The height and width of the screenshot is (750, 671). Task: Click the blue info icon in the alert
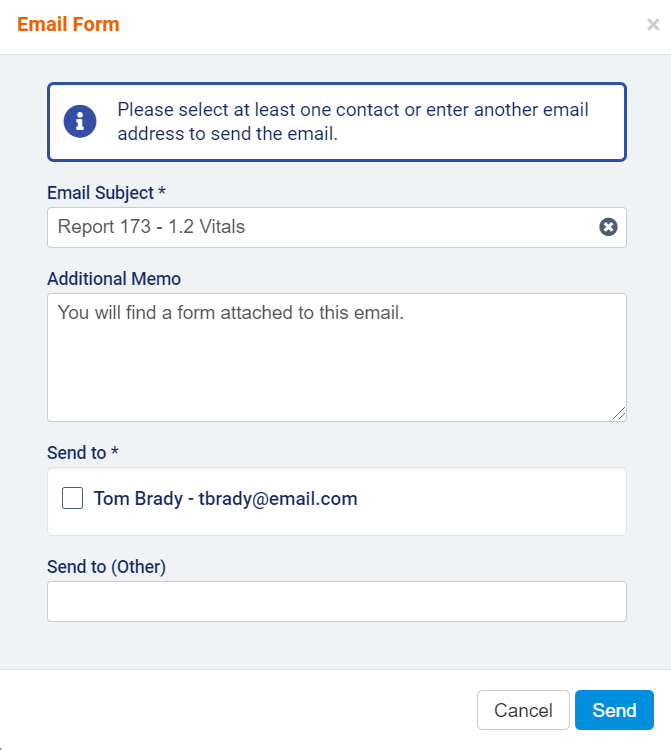click(x=80, y=122)
